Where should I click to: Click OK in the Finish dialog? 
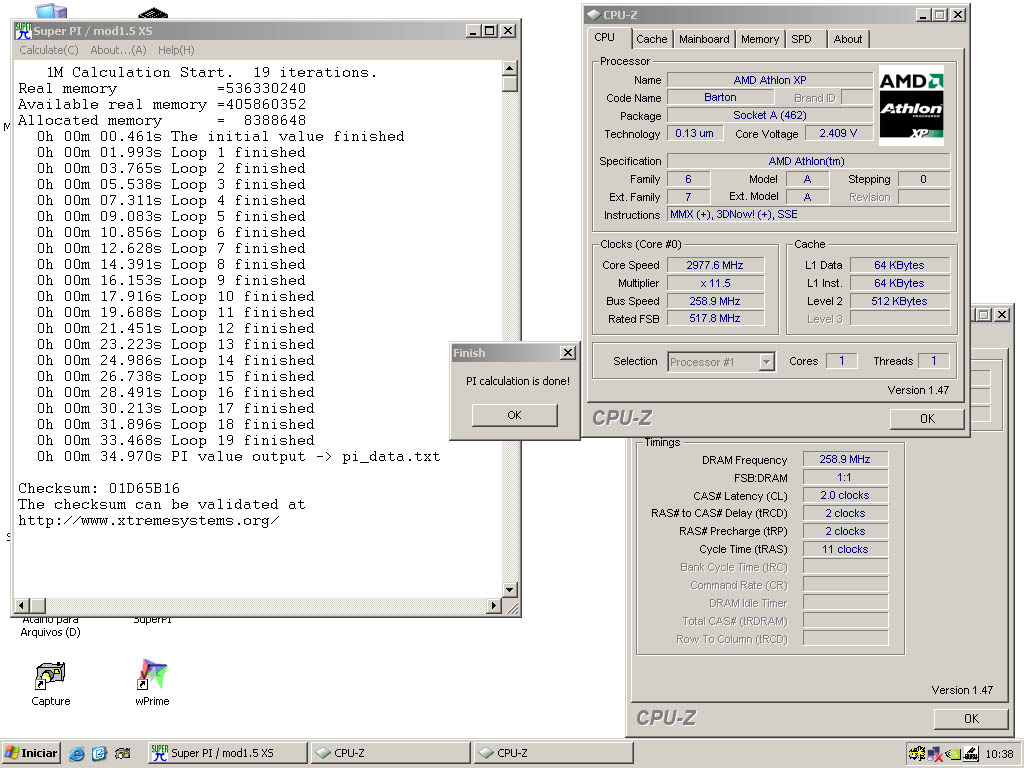[515, 415]
